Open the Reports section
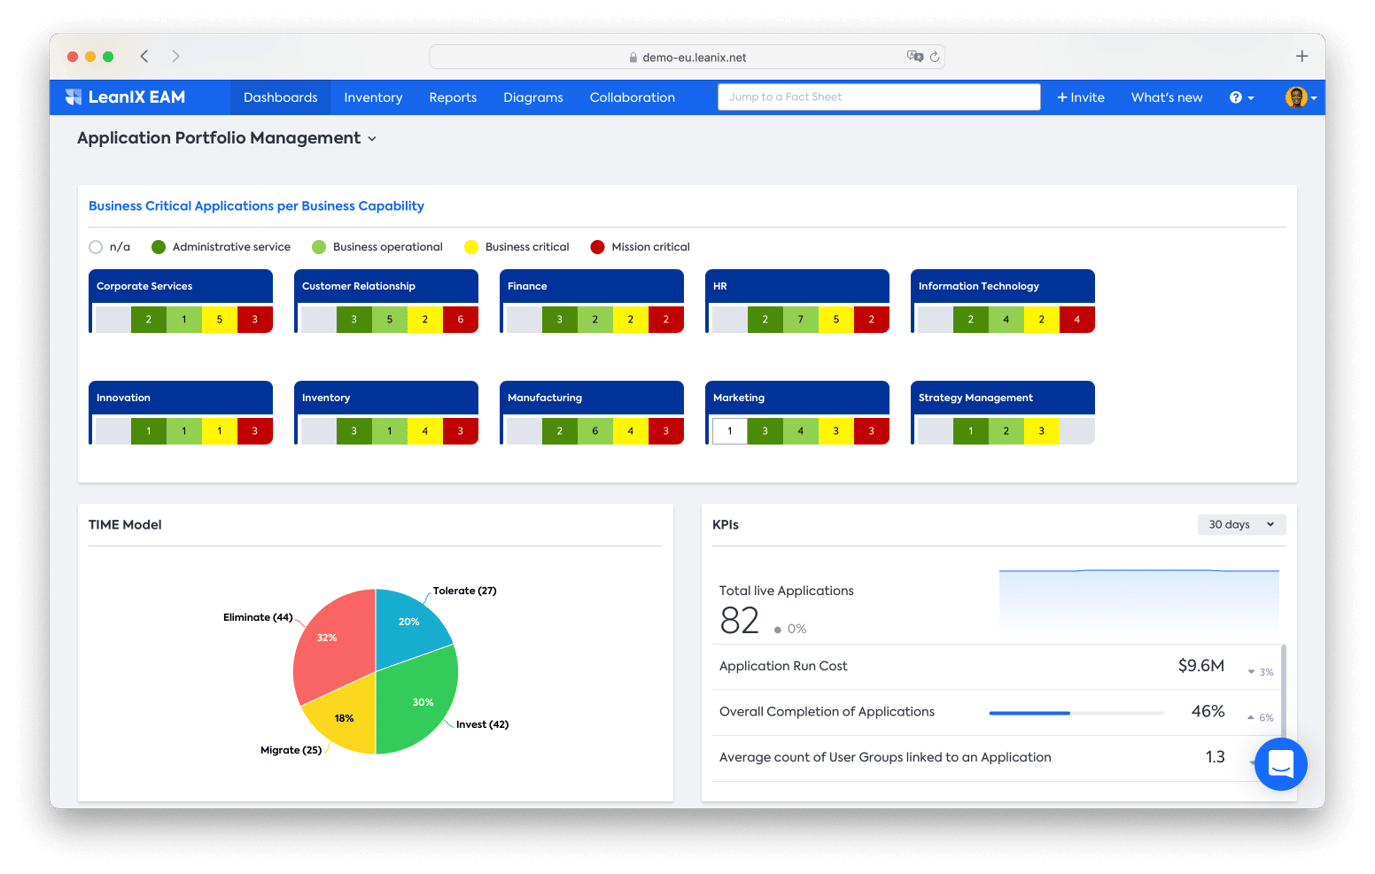 point(452,97)
